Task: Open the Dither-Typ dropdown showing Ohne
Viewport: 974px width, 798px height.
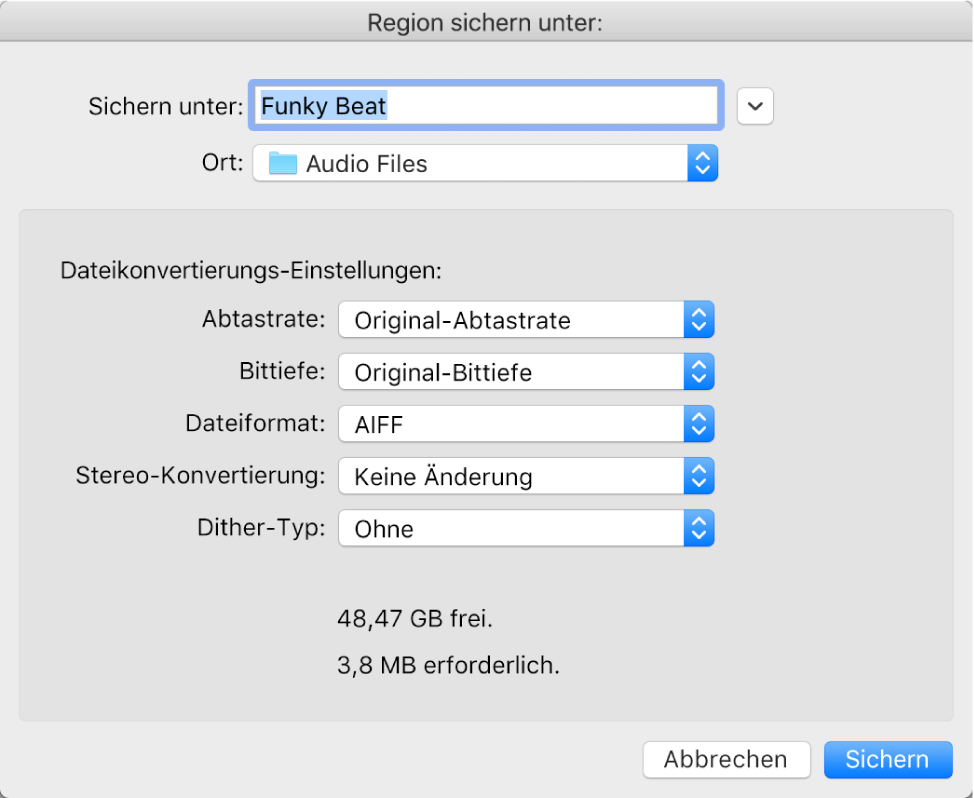Action: [x=525, y=528]
